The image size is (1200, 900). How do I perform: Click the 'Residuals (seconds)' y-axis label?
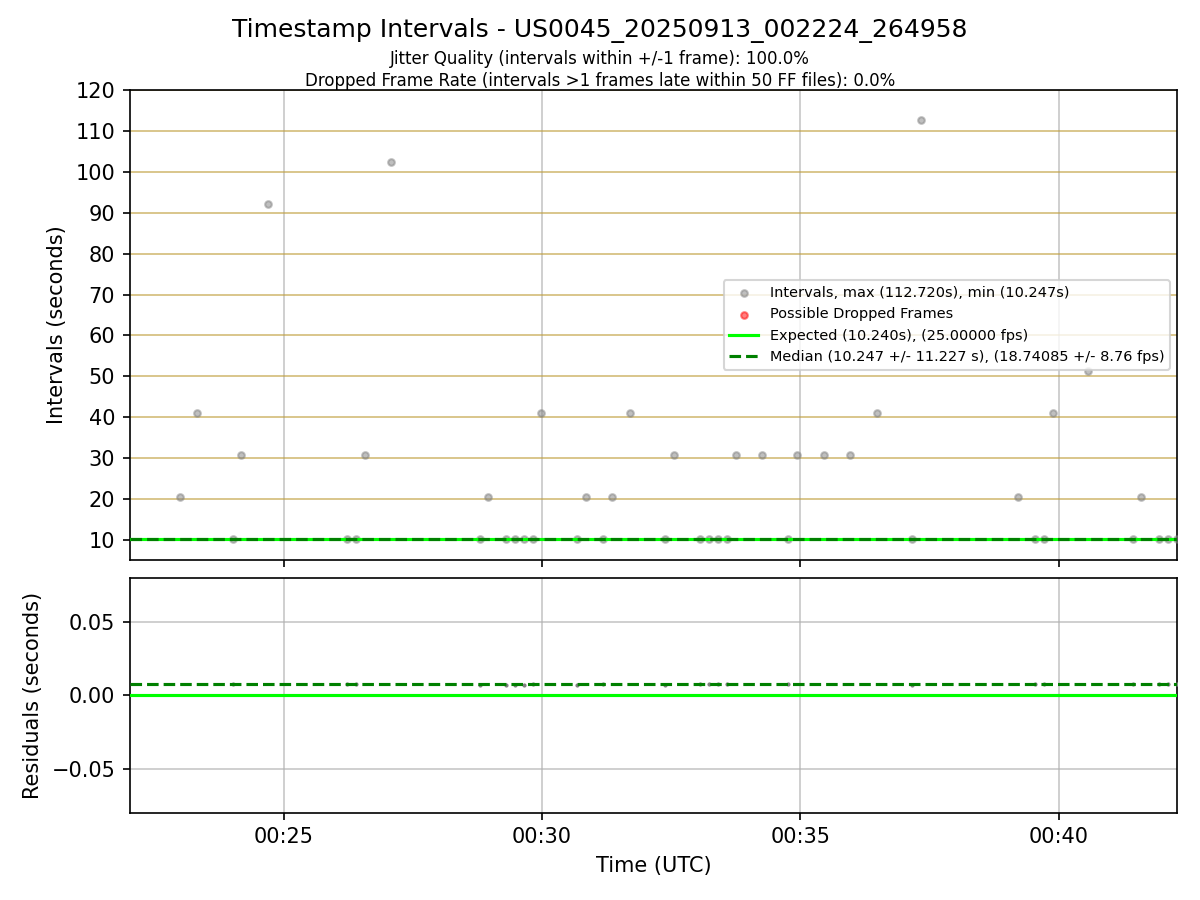click(x=32, y=696)
